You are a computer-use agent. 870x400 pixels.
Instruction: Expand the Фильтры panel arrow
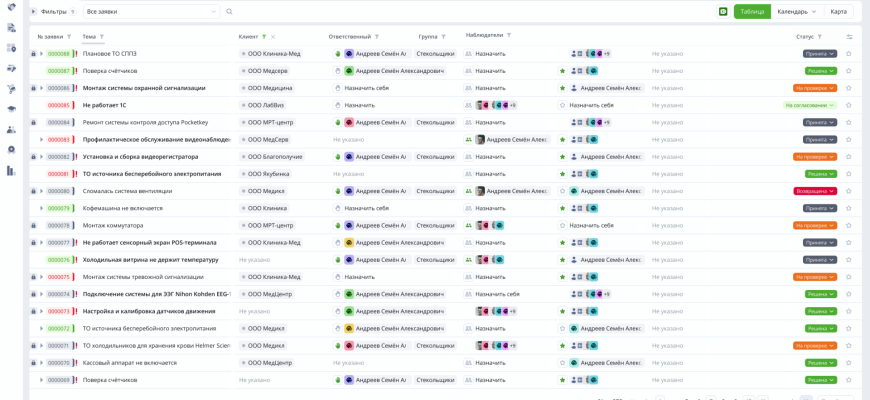click(33, 12)
